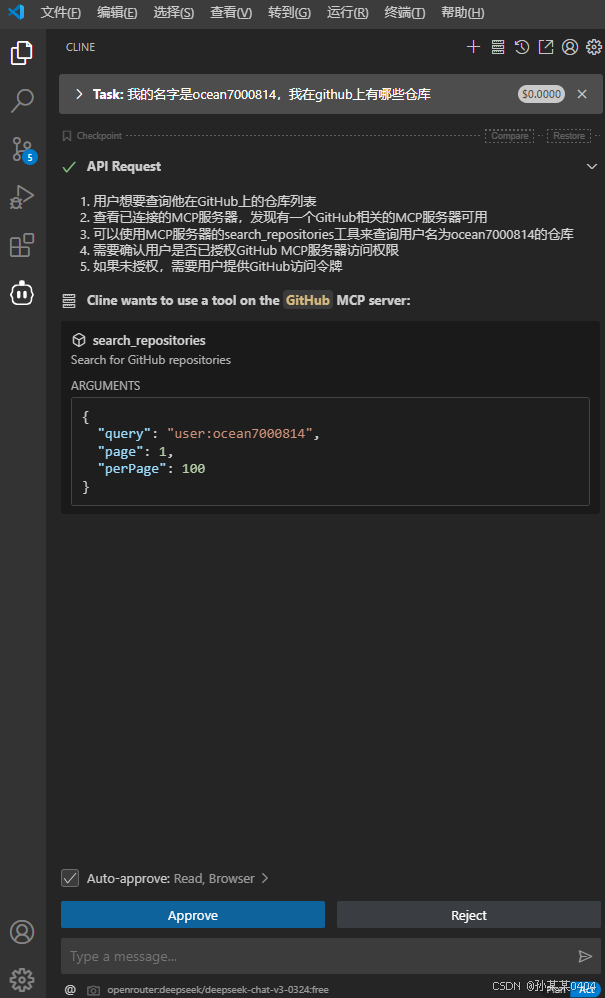Click the MCP server stack icon
Viewport: 605px width, 998px height.
click(69, 300)
